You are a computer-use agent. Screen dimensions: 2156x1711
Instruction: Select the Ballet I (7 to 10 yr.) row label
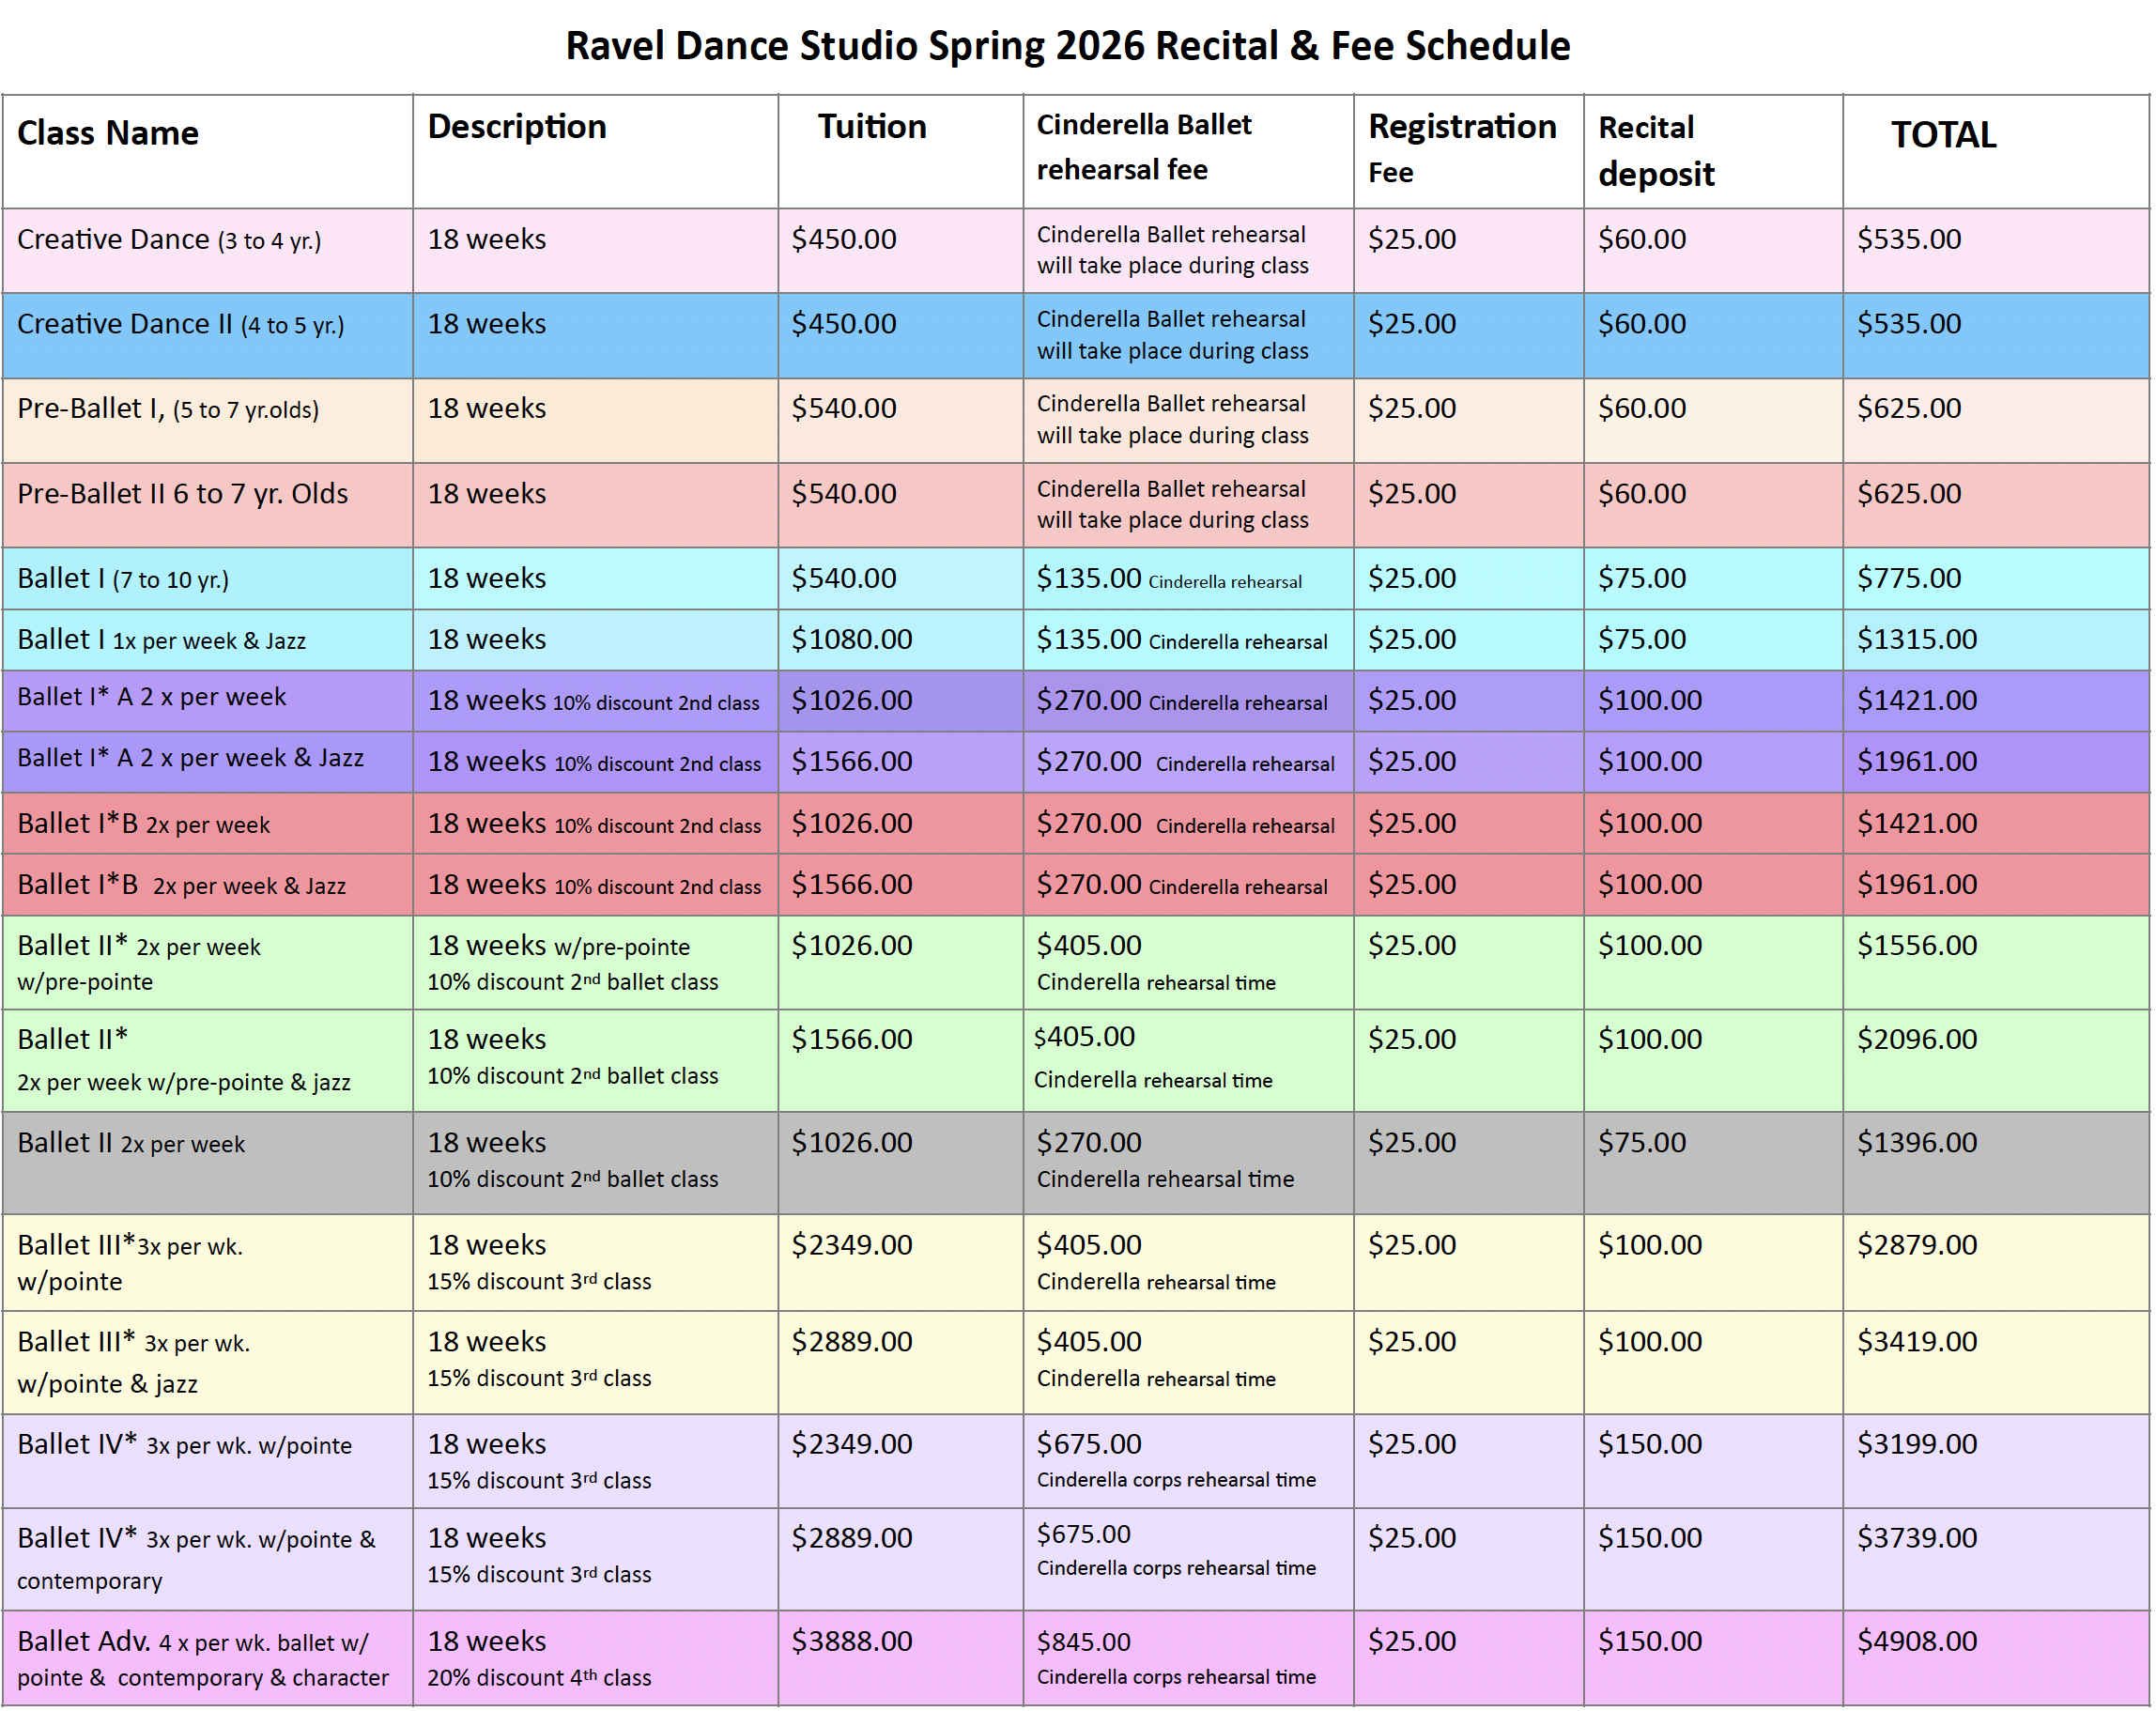click(120, 578)
